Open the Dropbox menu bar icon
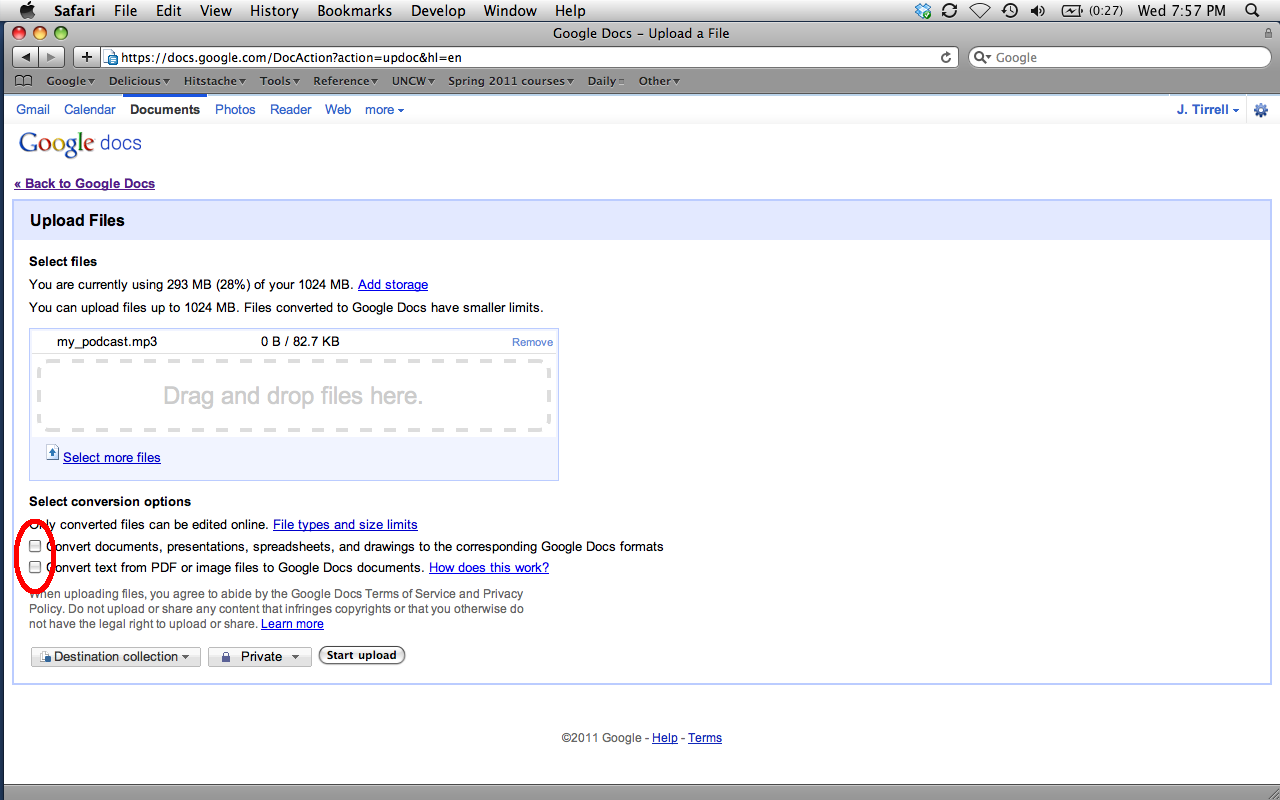Screen dimensions: 1280x800 click(923, 11)
